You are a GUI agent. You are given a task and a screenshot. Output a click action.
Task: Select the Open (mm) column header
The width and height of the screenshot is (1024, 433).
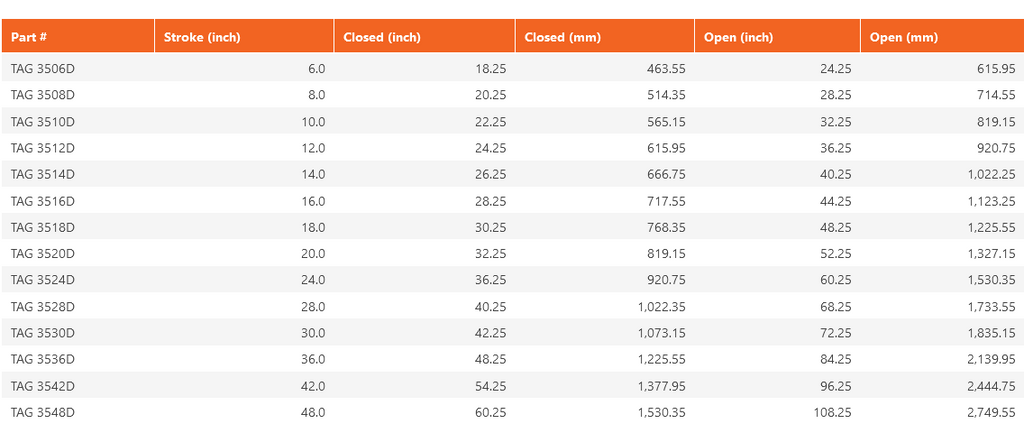point(904,37)
